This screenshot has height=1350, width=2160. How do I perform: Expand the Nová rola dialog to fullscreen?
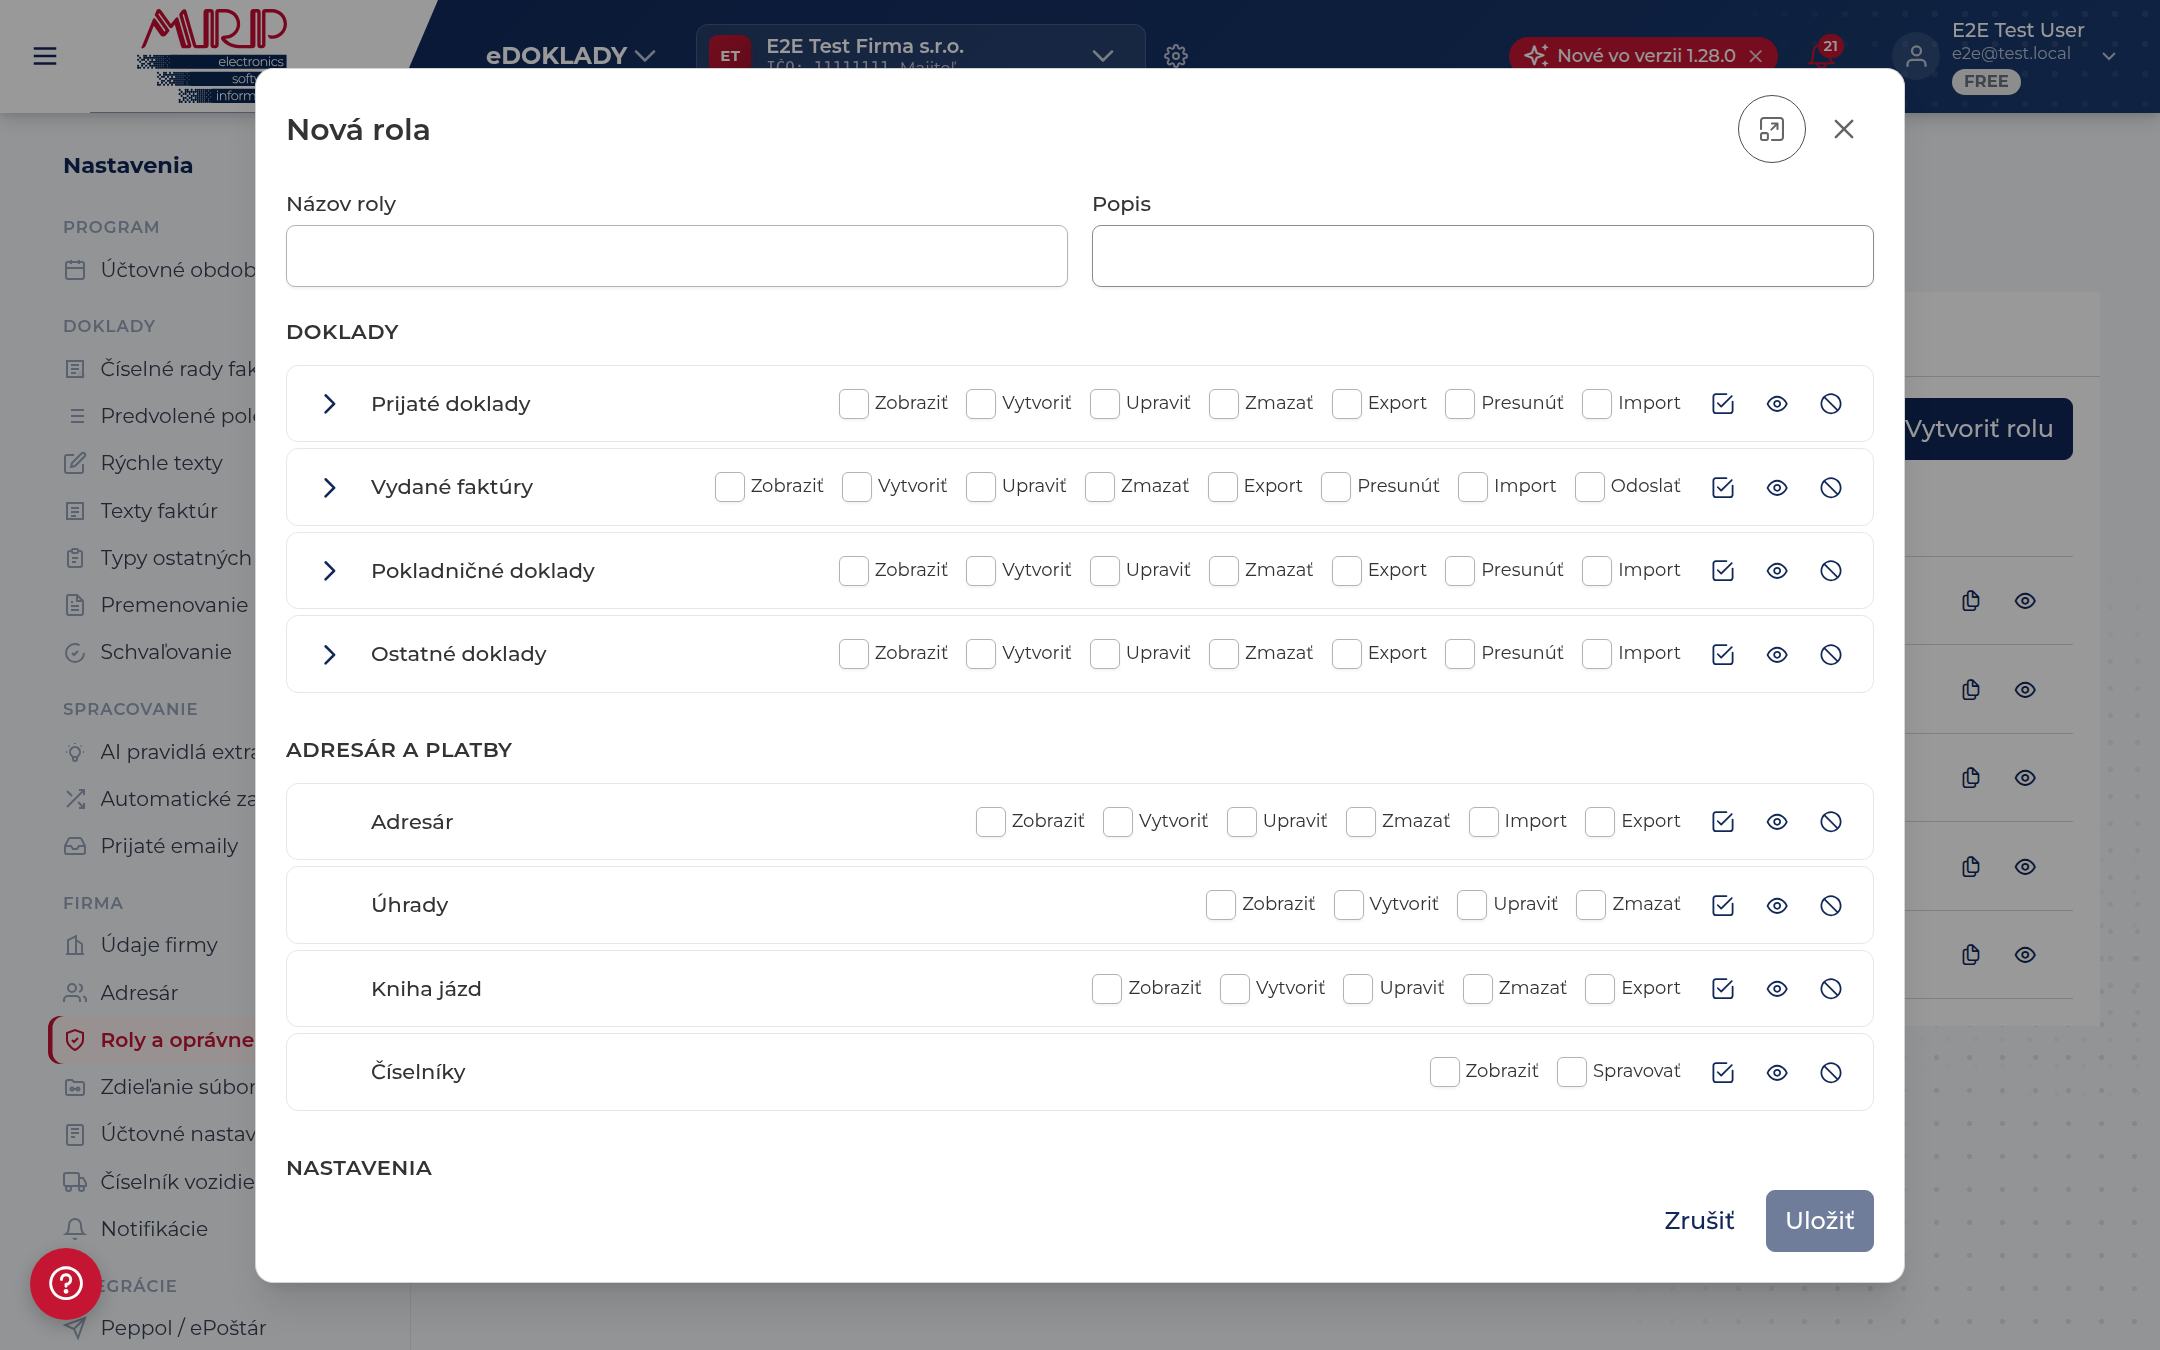(x=1771, y=129)
